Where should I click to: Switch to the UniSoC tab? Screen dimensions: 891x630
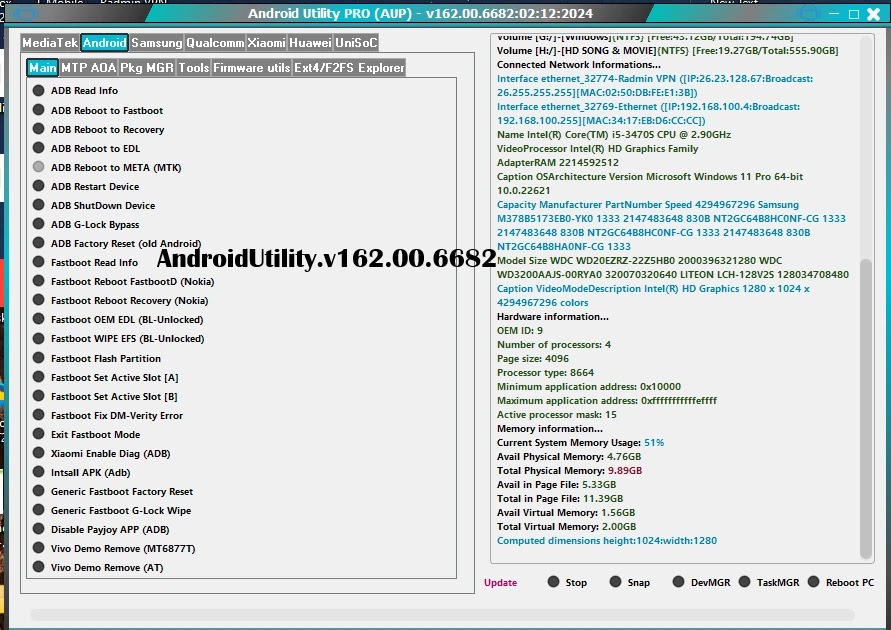[356, 43]
